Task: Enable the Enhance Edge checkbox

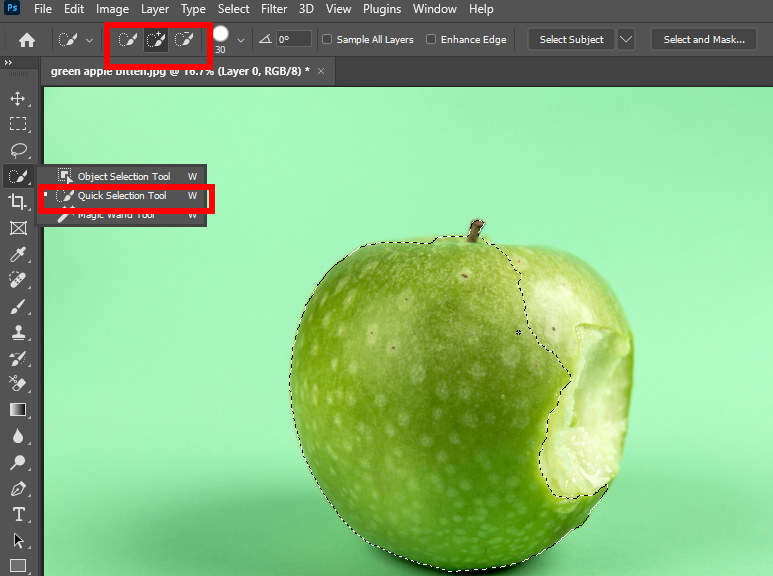Action: [x=431, y=39]
